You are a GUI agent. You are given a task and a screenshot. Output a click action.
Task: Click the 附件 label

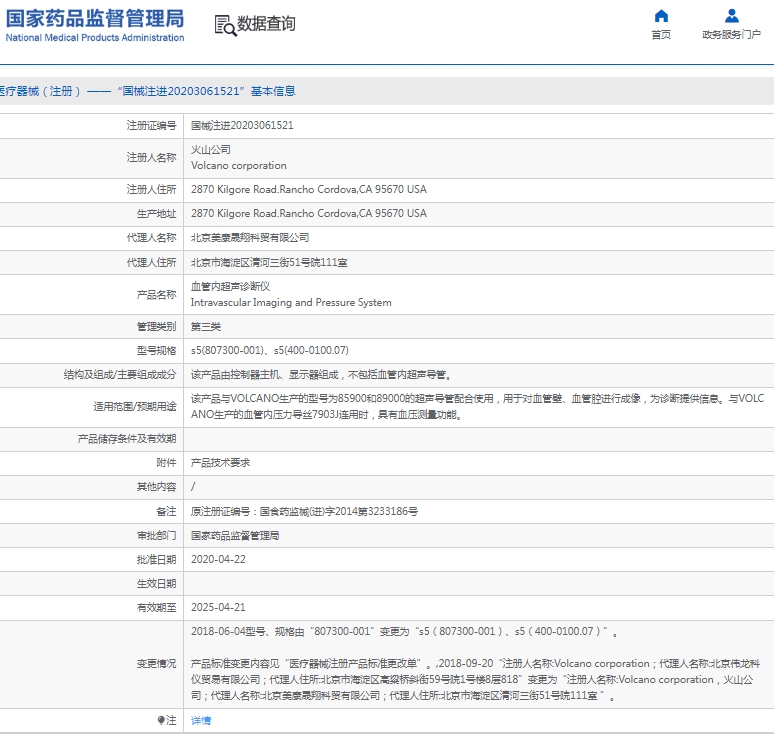[x=166, y=463]
